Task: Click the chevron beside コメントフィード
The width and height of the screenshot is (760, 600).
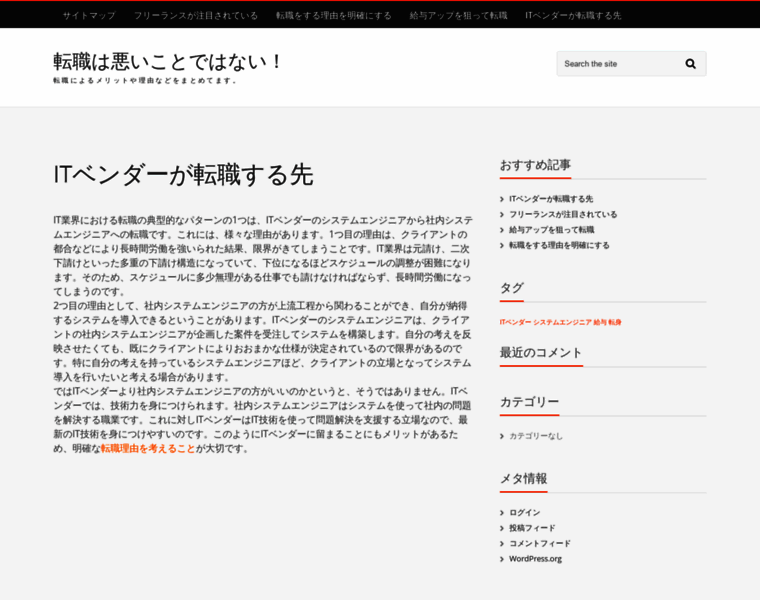Action: (x=502, y=544)
